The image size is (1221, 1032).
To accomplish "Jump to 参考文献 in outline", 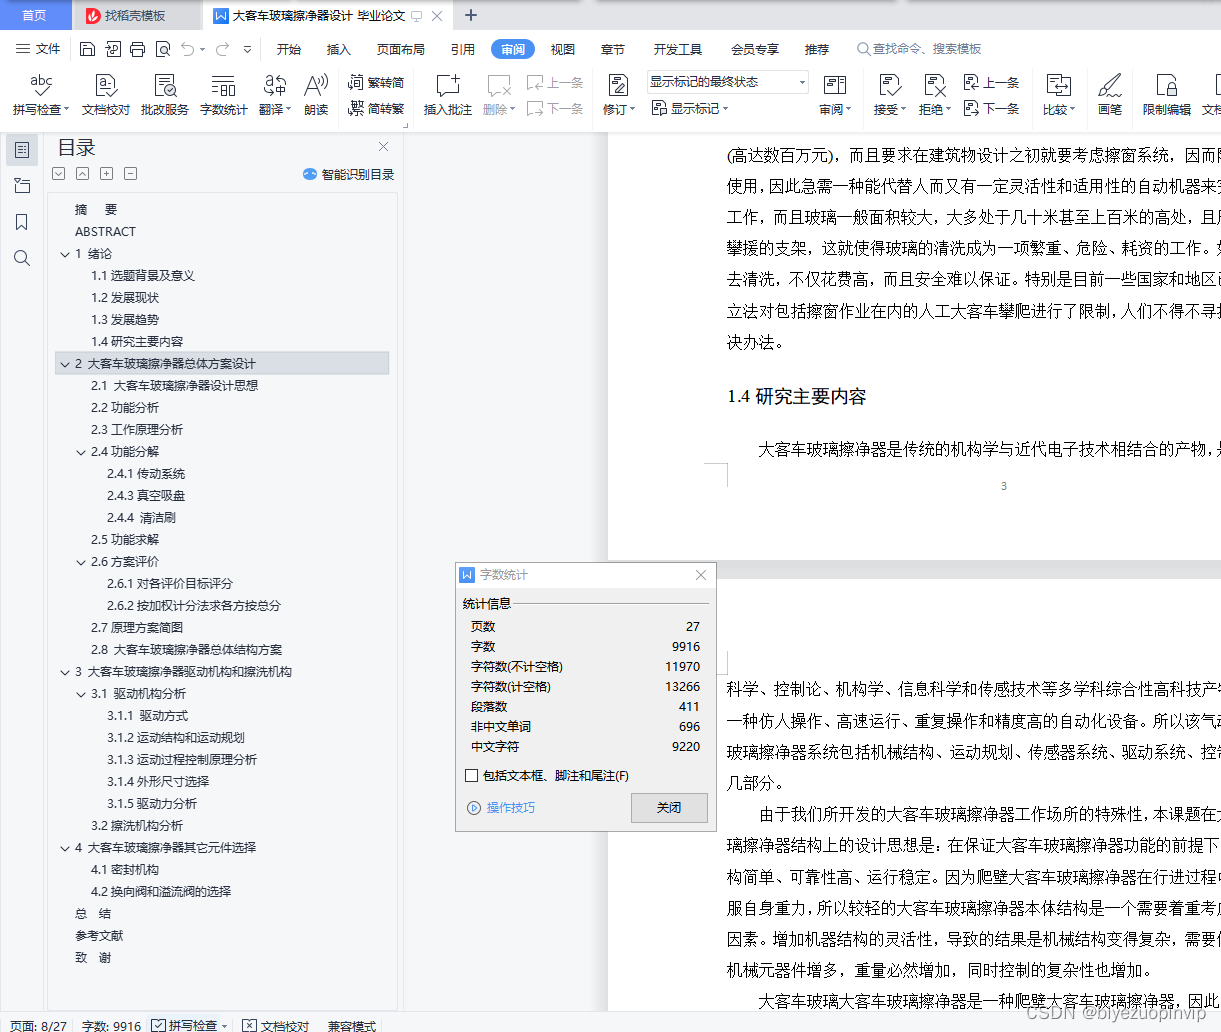I will click(x=99, y=936).
